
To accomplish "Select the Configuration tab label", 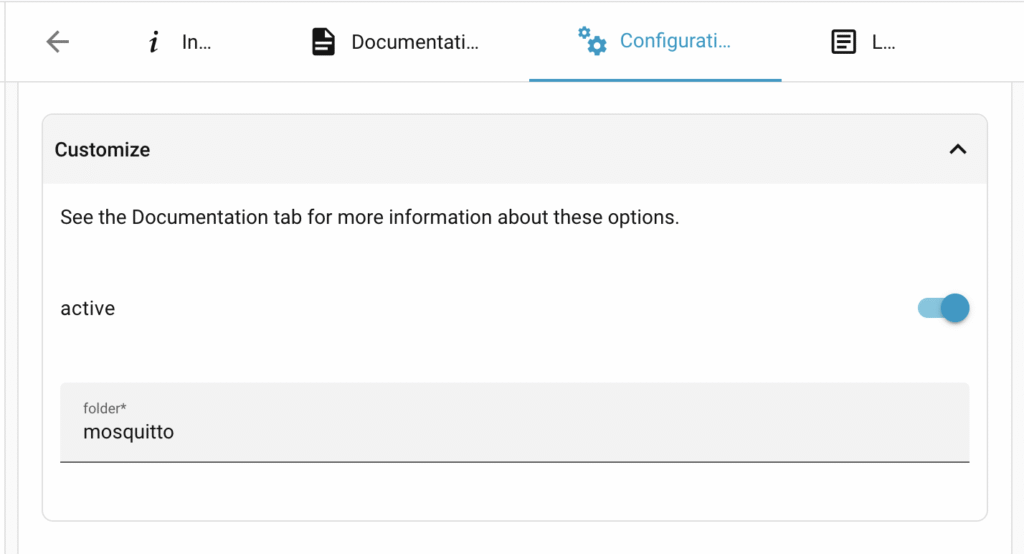I will 675,42.
